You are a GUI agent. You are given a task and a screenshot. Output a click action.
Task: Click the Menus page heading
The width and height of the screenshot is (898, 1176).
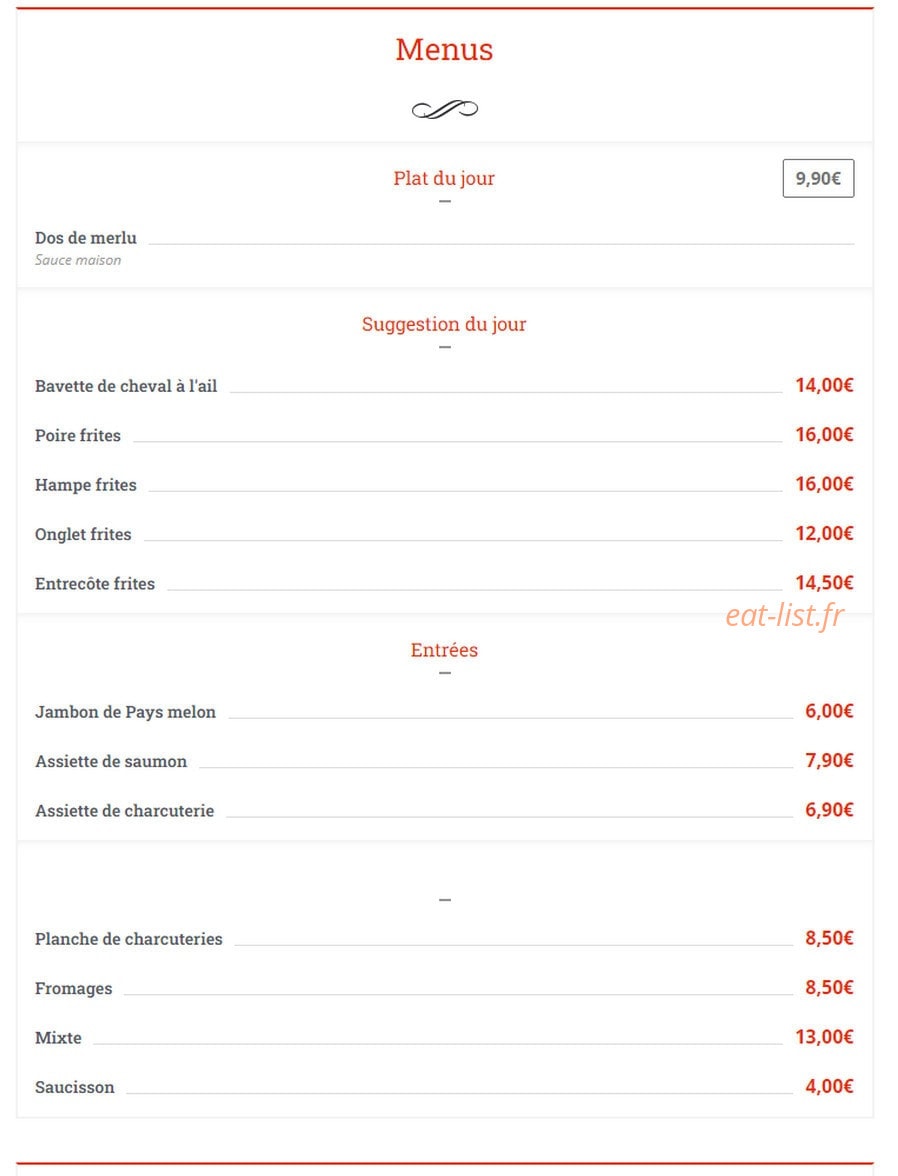tap(444, 50)
